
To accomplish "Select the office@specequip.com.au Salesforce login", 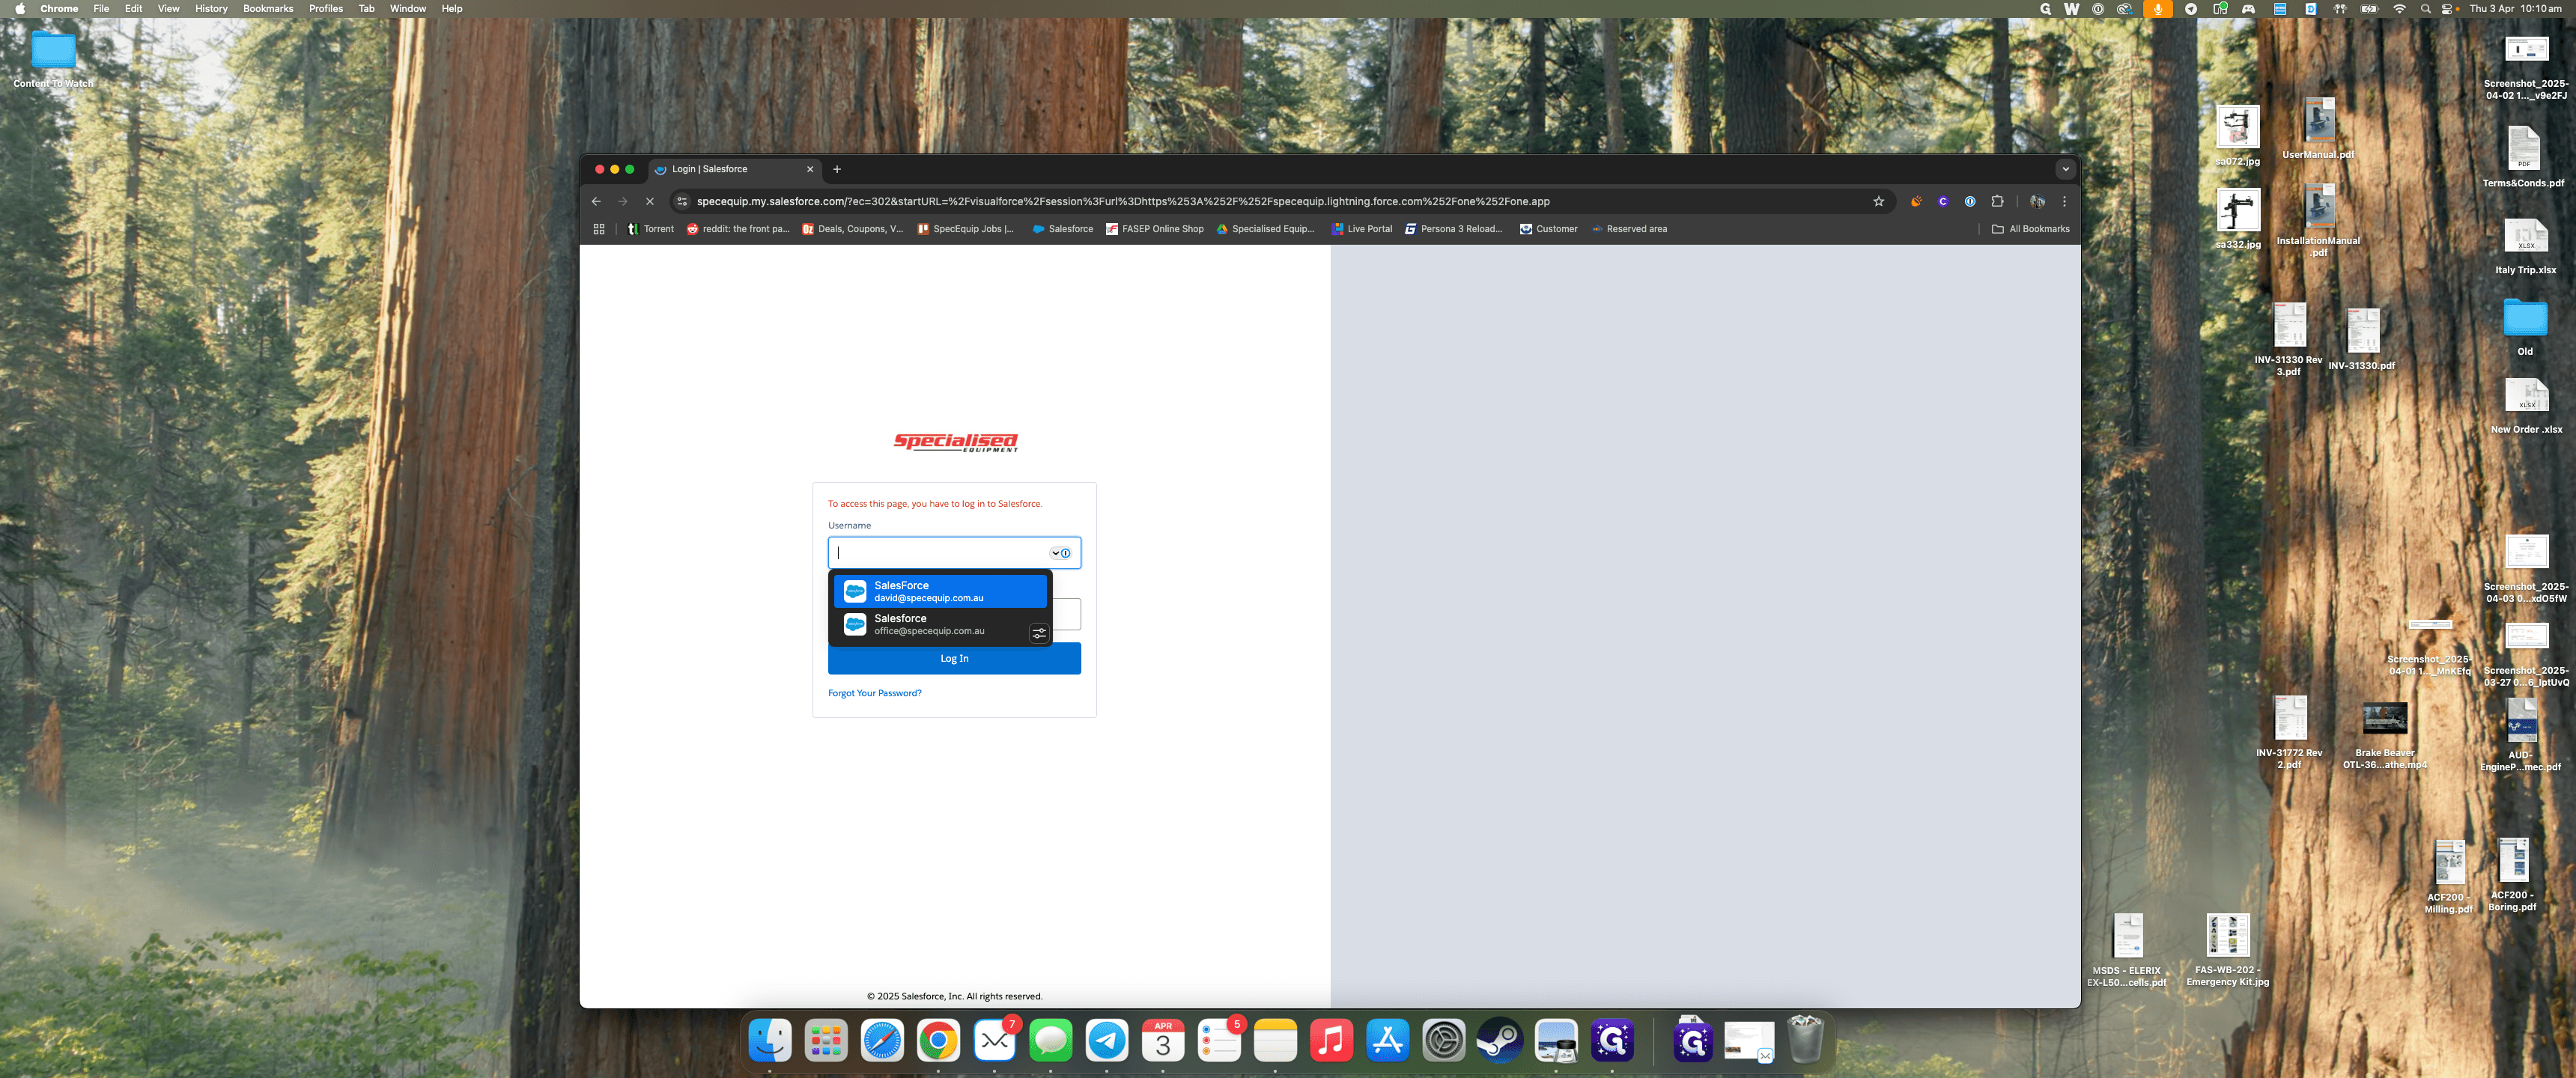I will tap(940, 624).
